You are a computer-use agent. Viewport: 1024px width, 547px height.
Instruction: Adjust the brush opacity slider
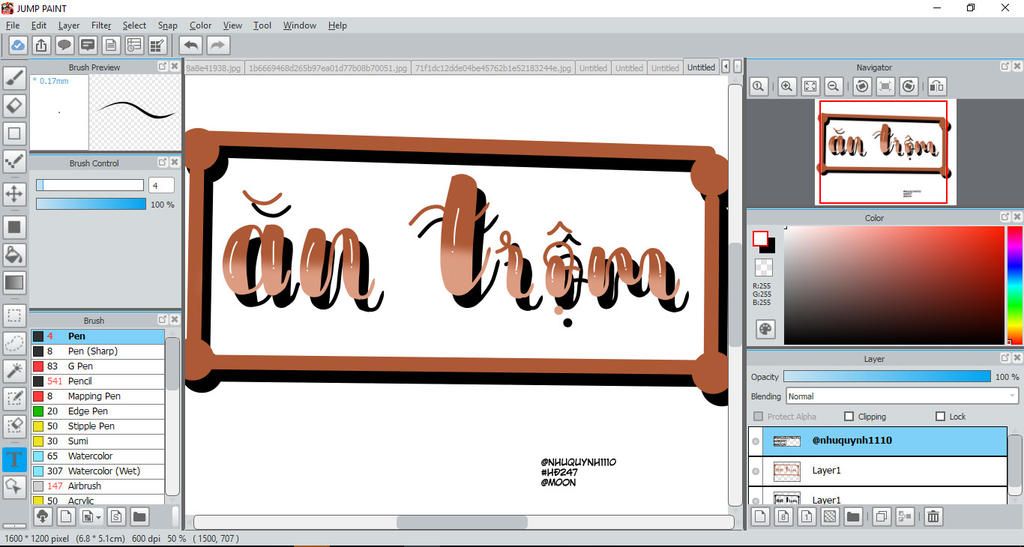(x=91, y=204)
